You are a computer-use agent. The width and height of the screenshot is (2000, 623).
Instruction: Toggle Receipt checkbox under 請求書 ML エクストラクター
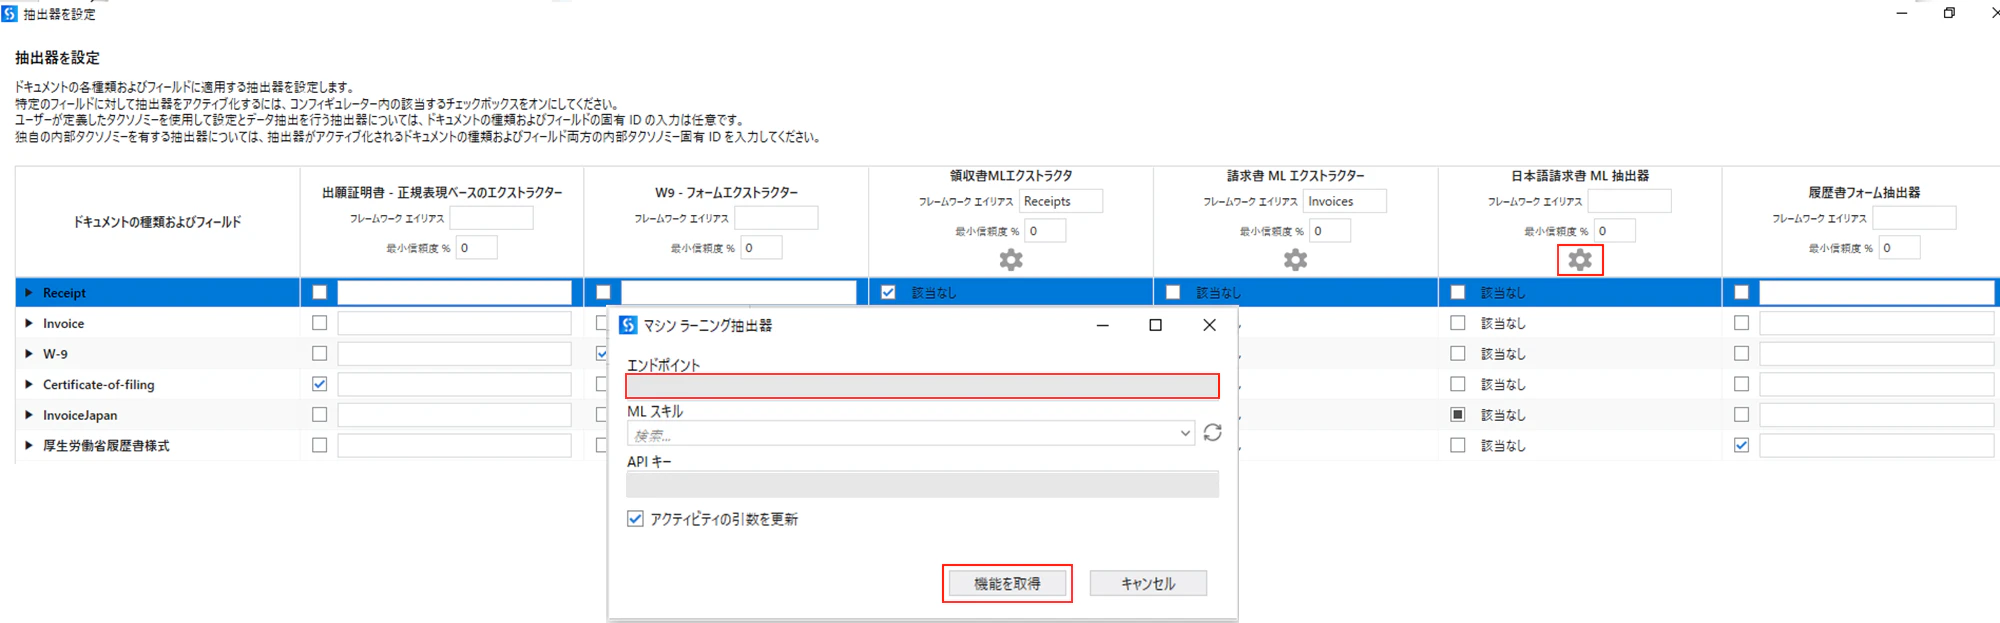[1173, 292]
